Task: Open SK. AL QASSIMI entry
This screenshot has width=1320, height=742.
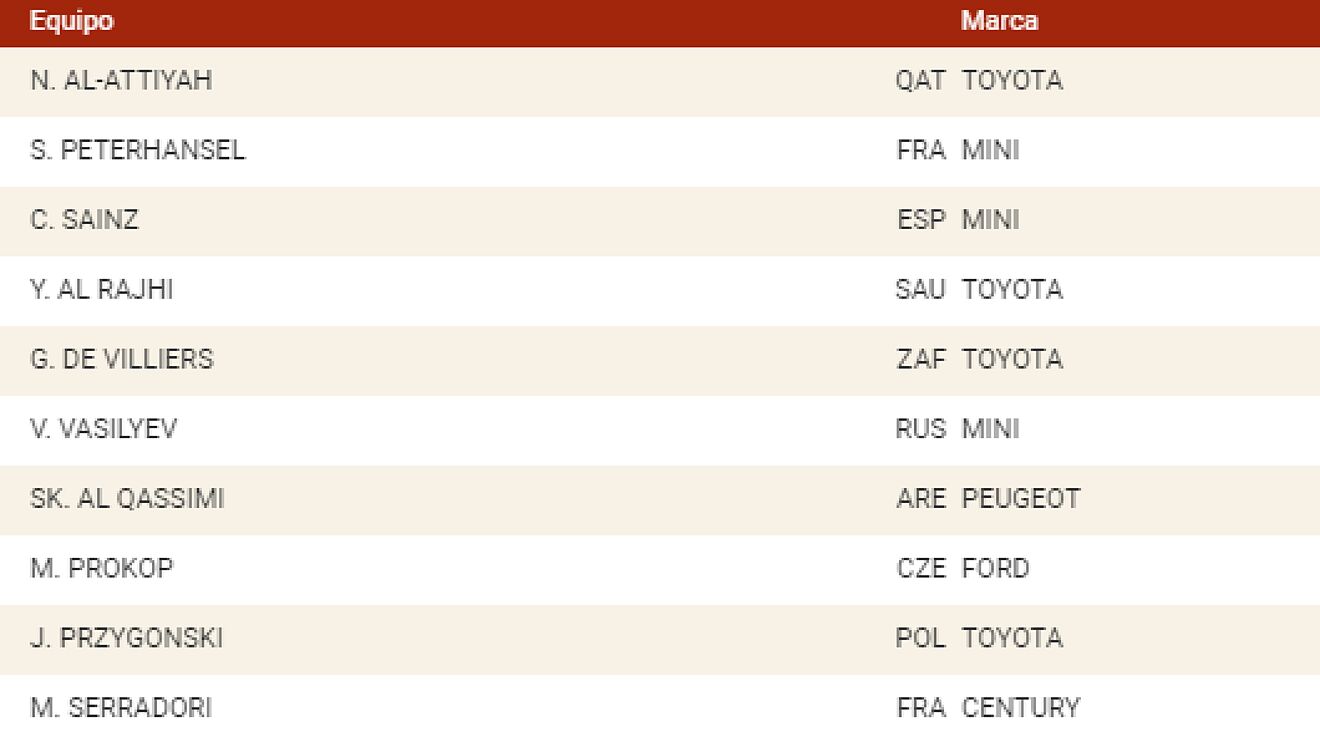Action: [x=127, y=499]
